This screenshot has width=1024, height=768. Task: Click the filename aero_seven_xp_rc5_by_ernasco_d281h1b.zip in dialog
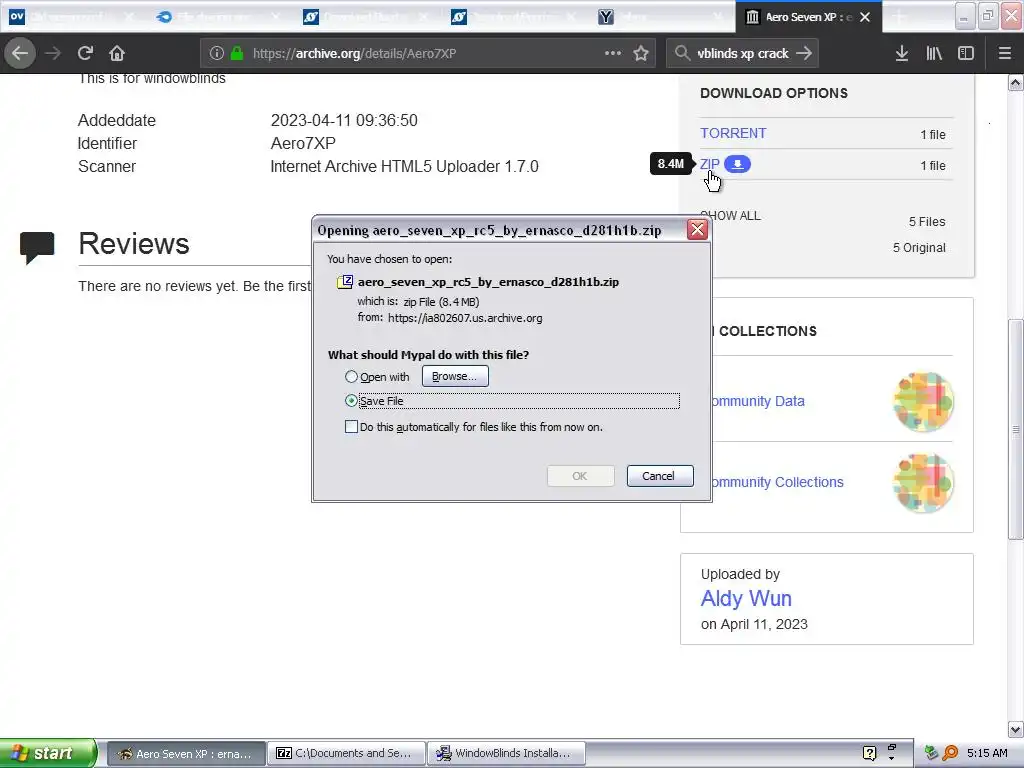point(488,282)
